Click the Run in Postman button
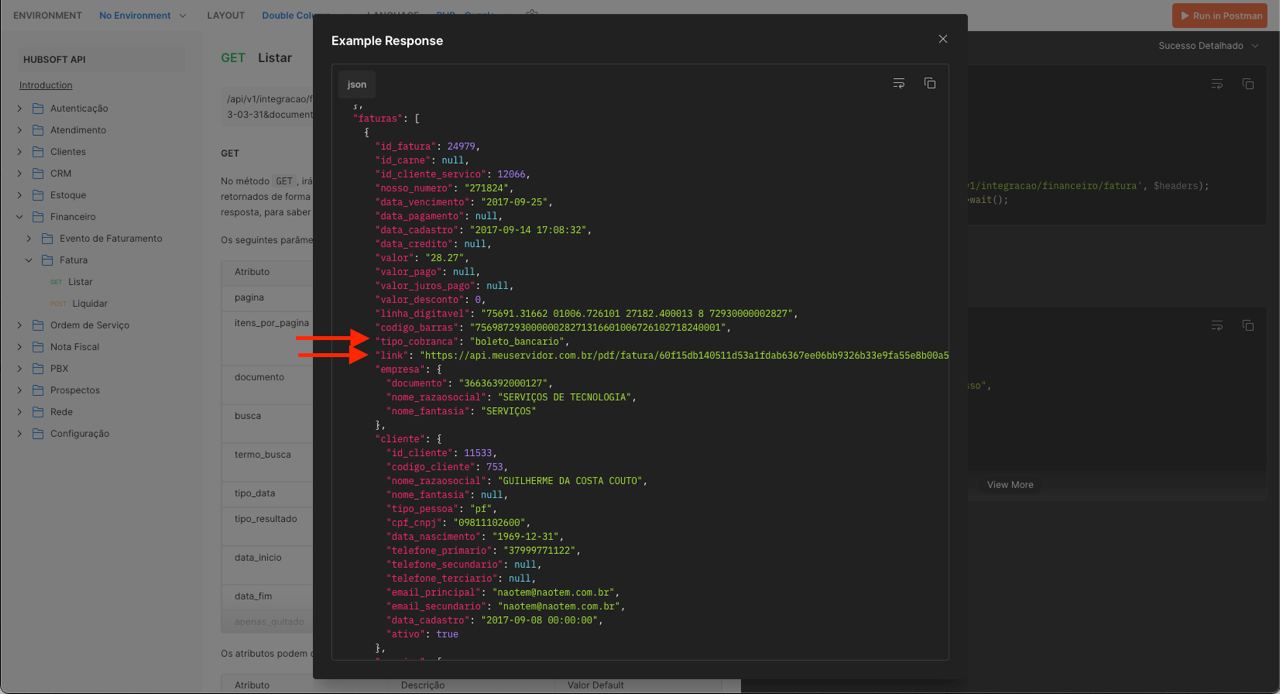Image resolution: width=1280 pixels, height=694 pixels. (1220, 16)
